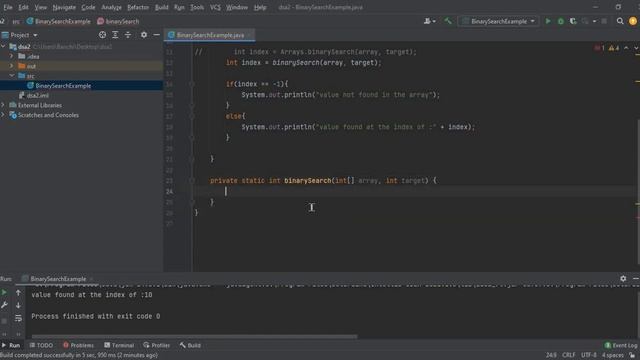
Task: Open the user account icon dropdown
Action: (429, 21)
